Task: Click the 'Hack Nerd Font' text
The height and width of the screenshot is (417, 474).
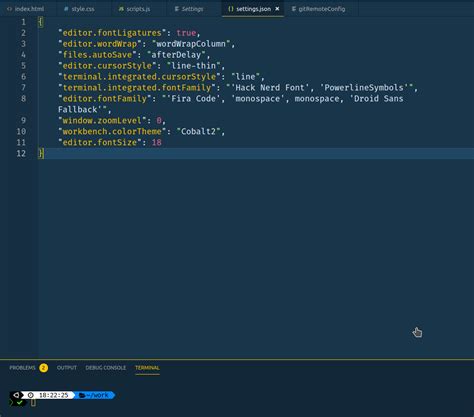Action: coord(270,88)
